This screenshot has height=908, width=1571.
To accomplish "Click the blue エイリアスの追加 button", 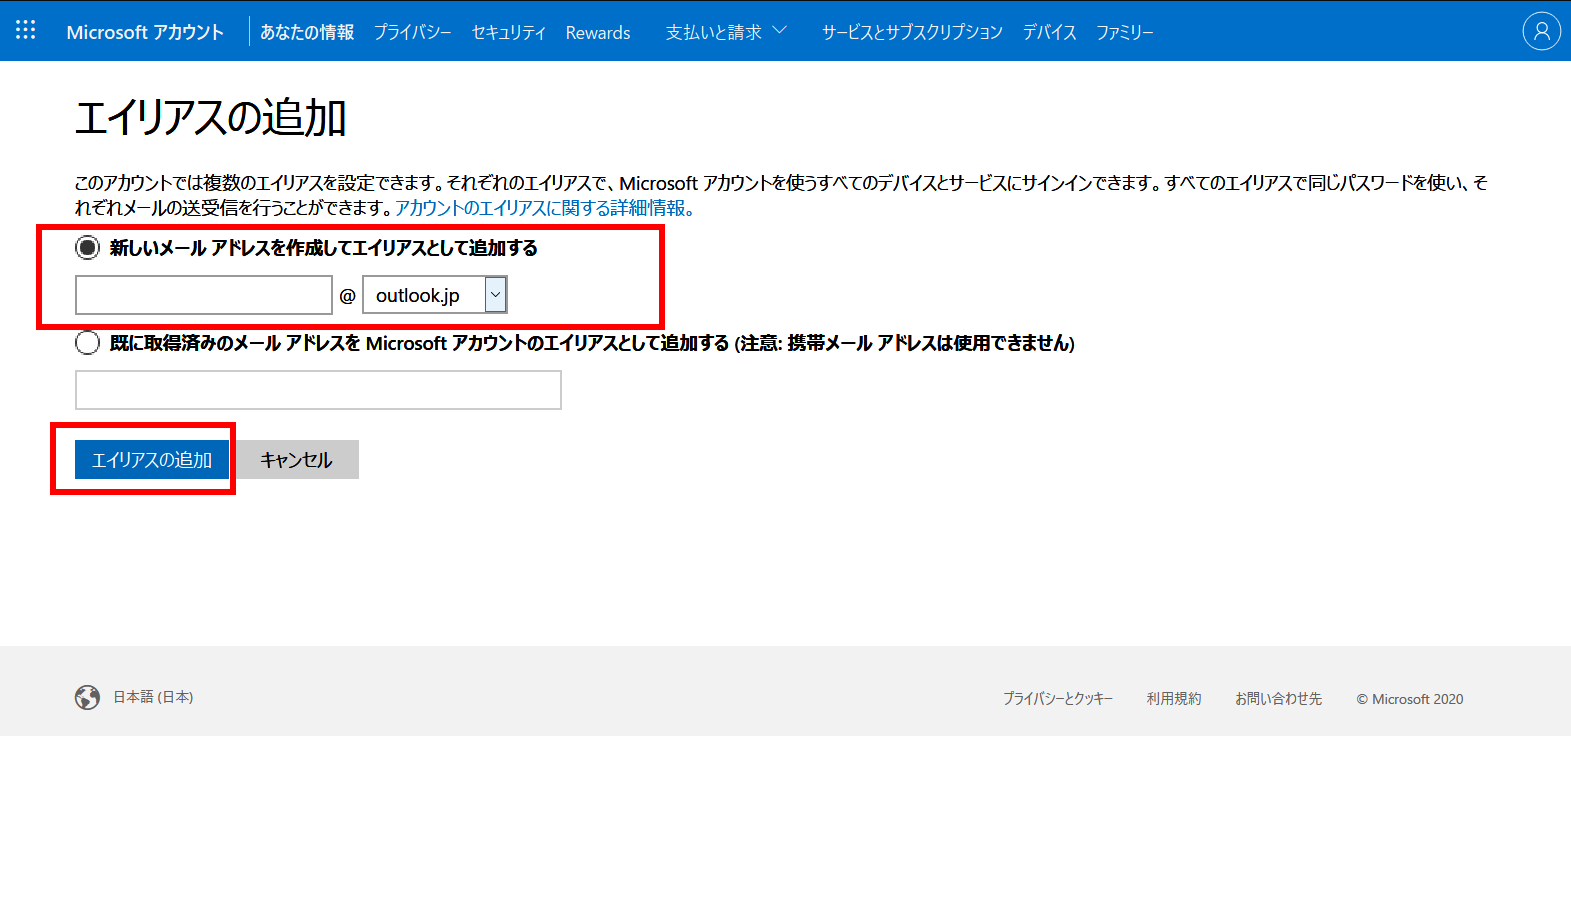I will point(152,460).
